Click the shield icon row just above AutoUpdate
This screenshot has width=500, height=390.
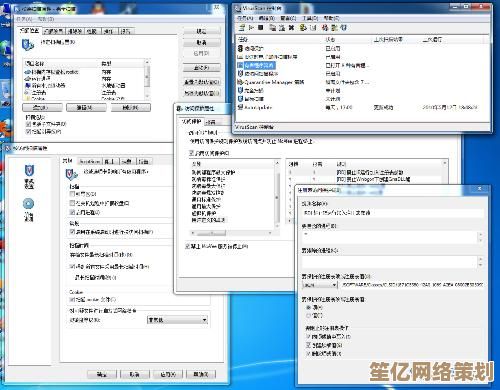[x=240, y=99]
